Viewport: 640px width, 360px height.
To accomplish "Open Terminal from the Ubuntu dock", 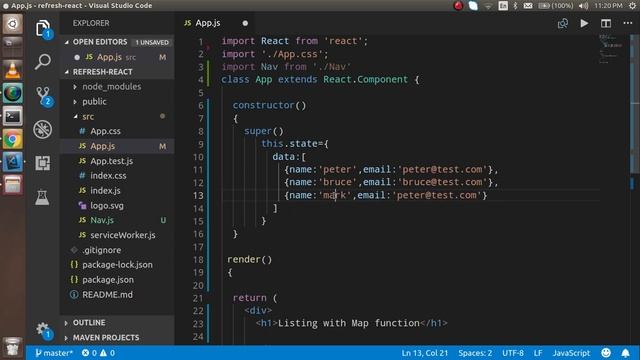I will point(13,116).
